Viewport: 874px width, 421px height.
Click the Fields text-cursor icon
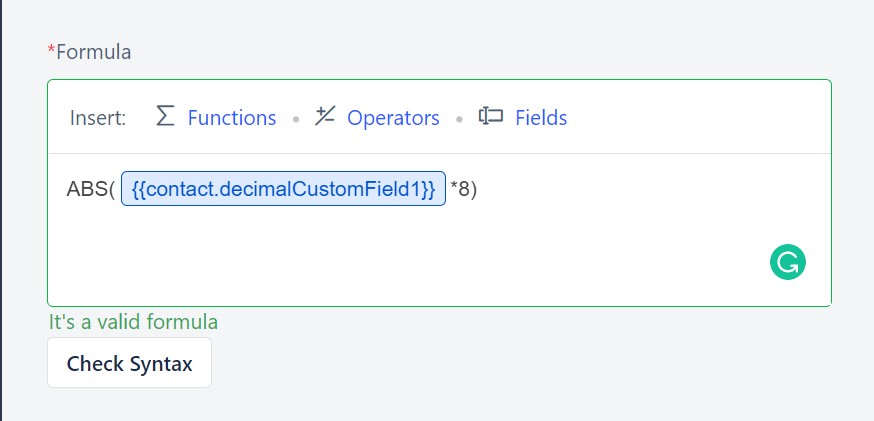pos(491,116)
